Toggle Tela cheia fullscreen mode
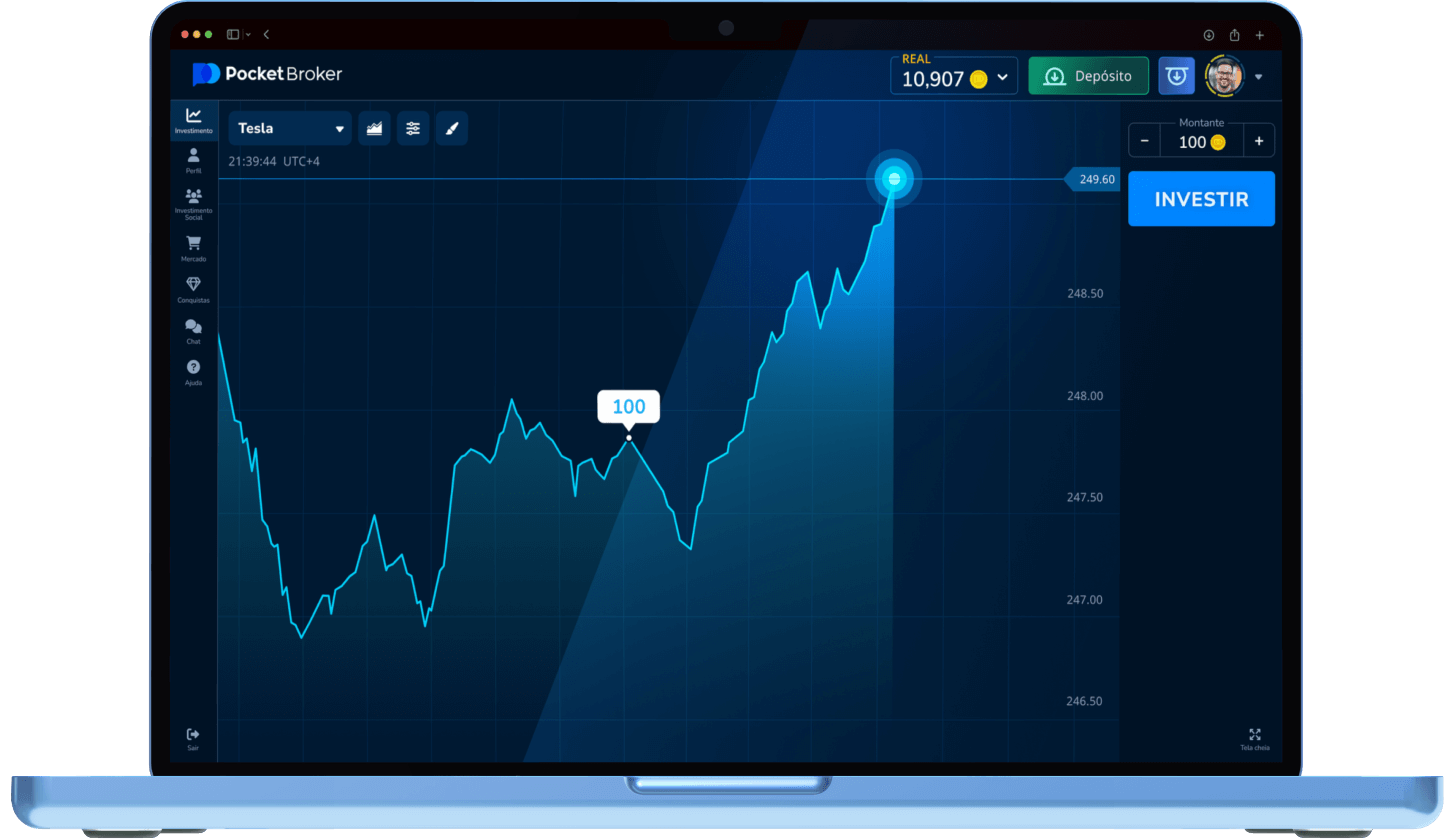 point(1255,738)
